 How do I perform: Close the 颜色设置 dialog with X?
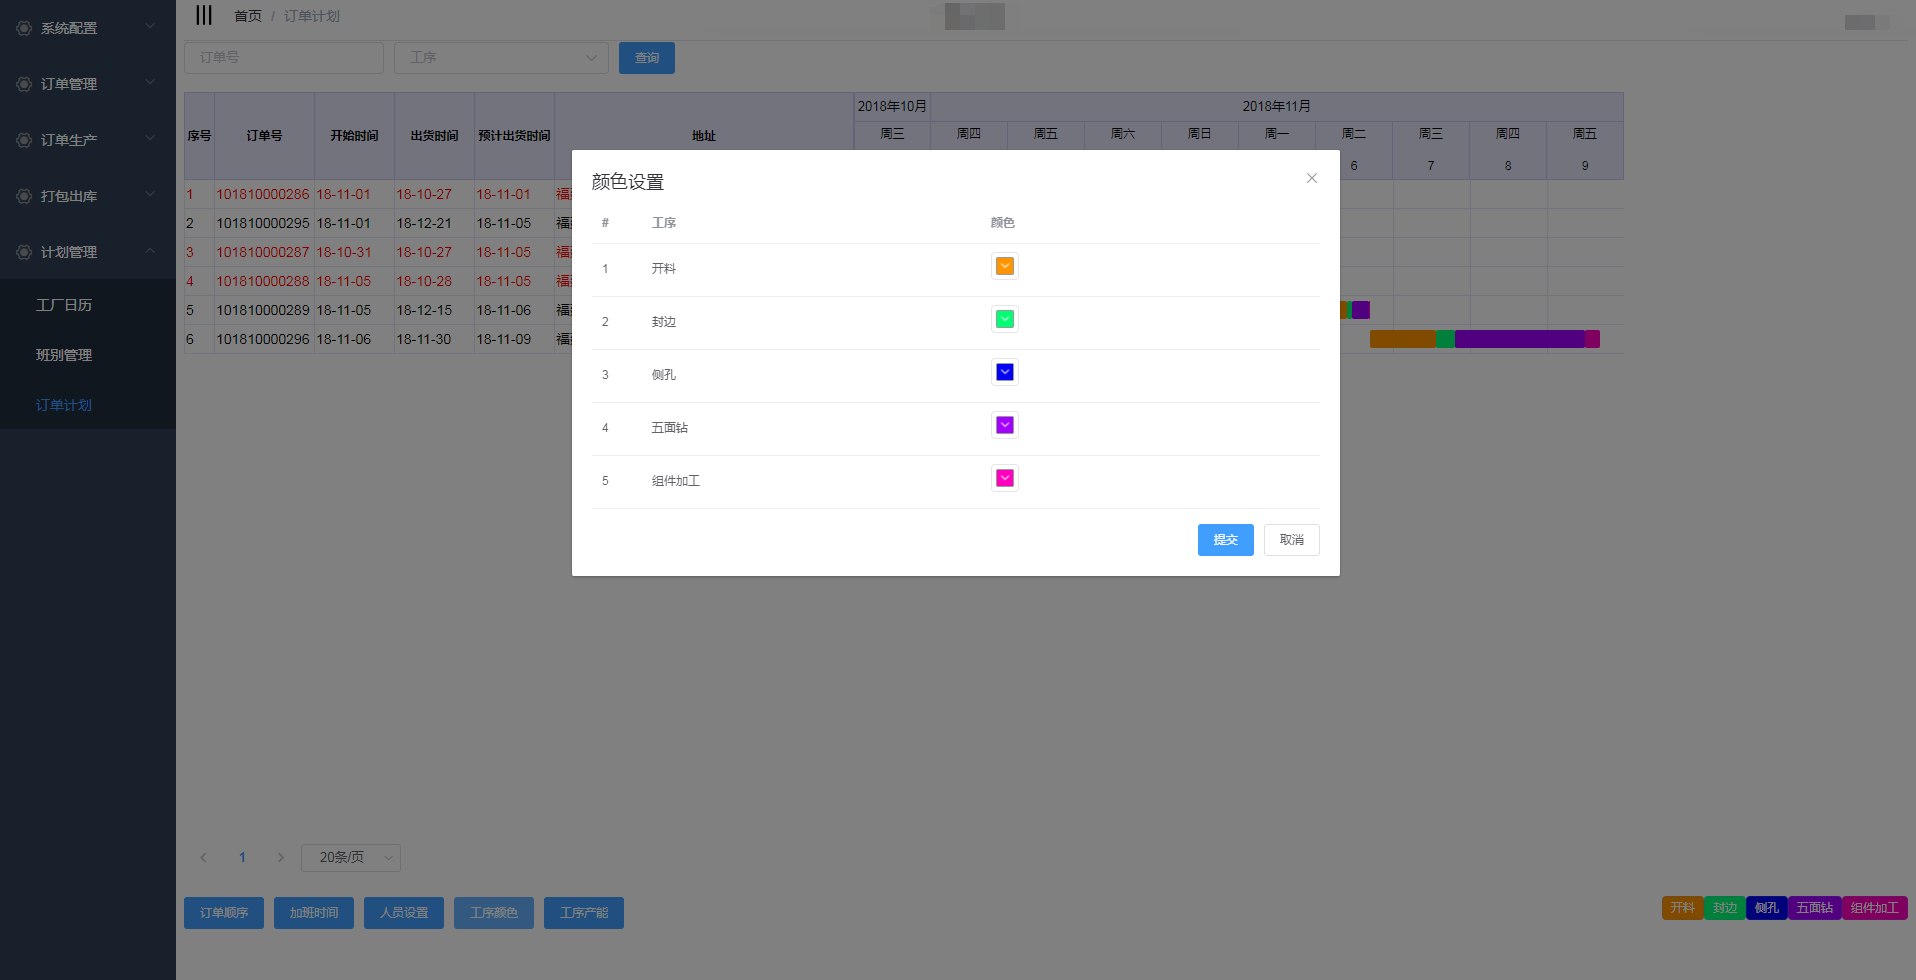coord(1311,178)
